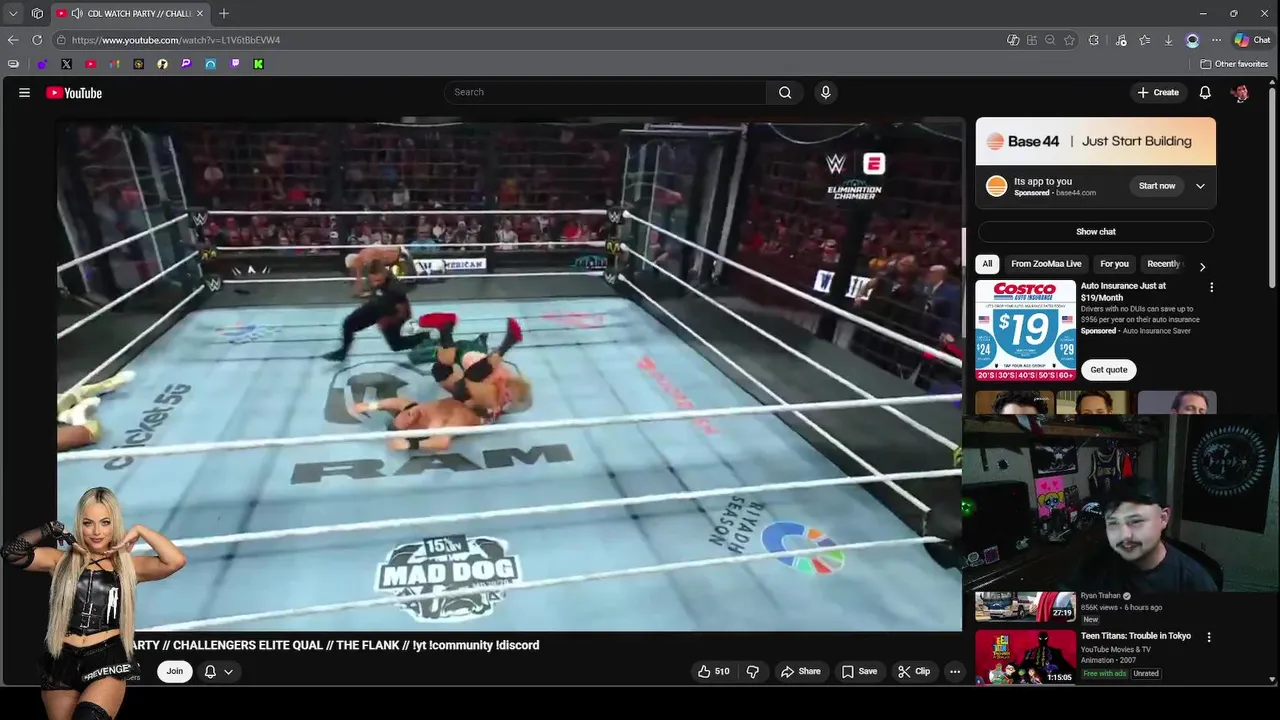
Task: Click Get quote on insurance ad
Action: click(x=1109, y=370)
